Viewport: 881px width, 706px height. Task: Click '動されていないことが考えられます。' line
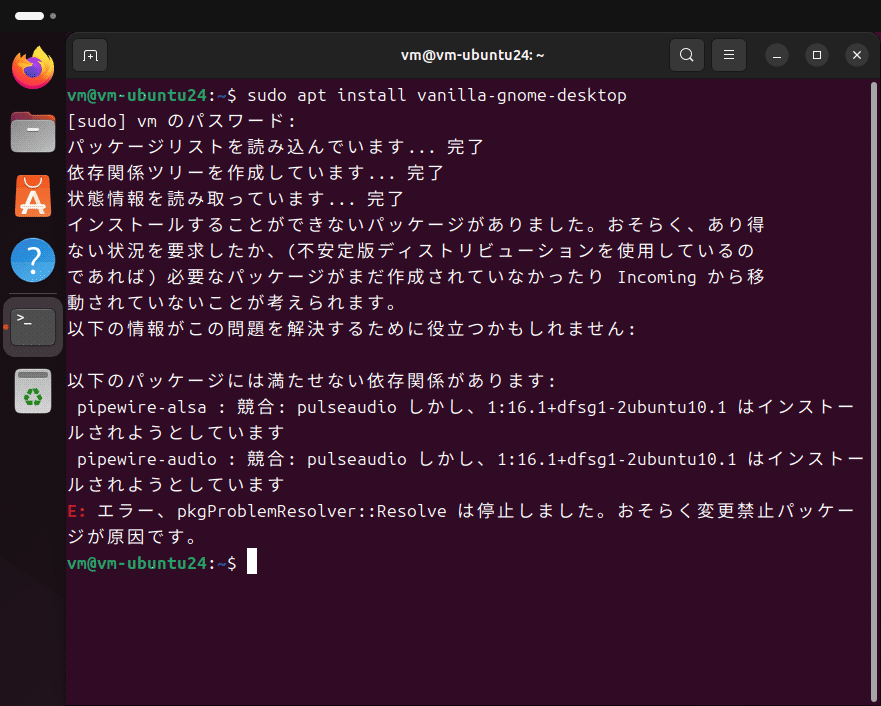[232, 303]
